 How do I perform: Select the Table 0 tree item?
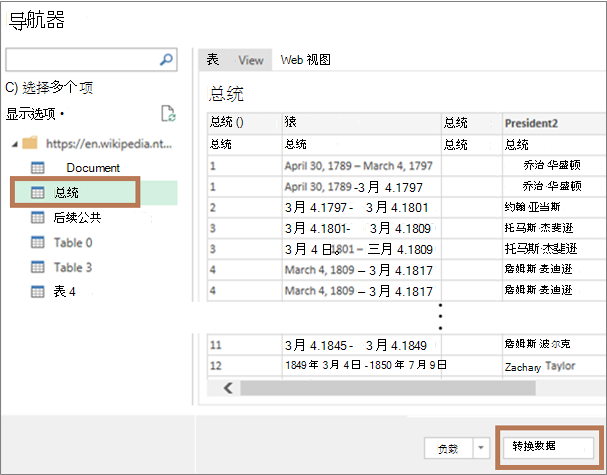pyautogui.click(x=73, y=242)
